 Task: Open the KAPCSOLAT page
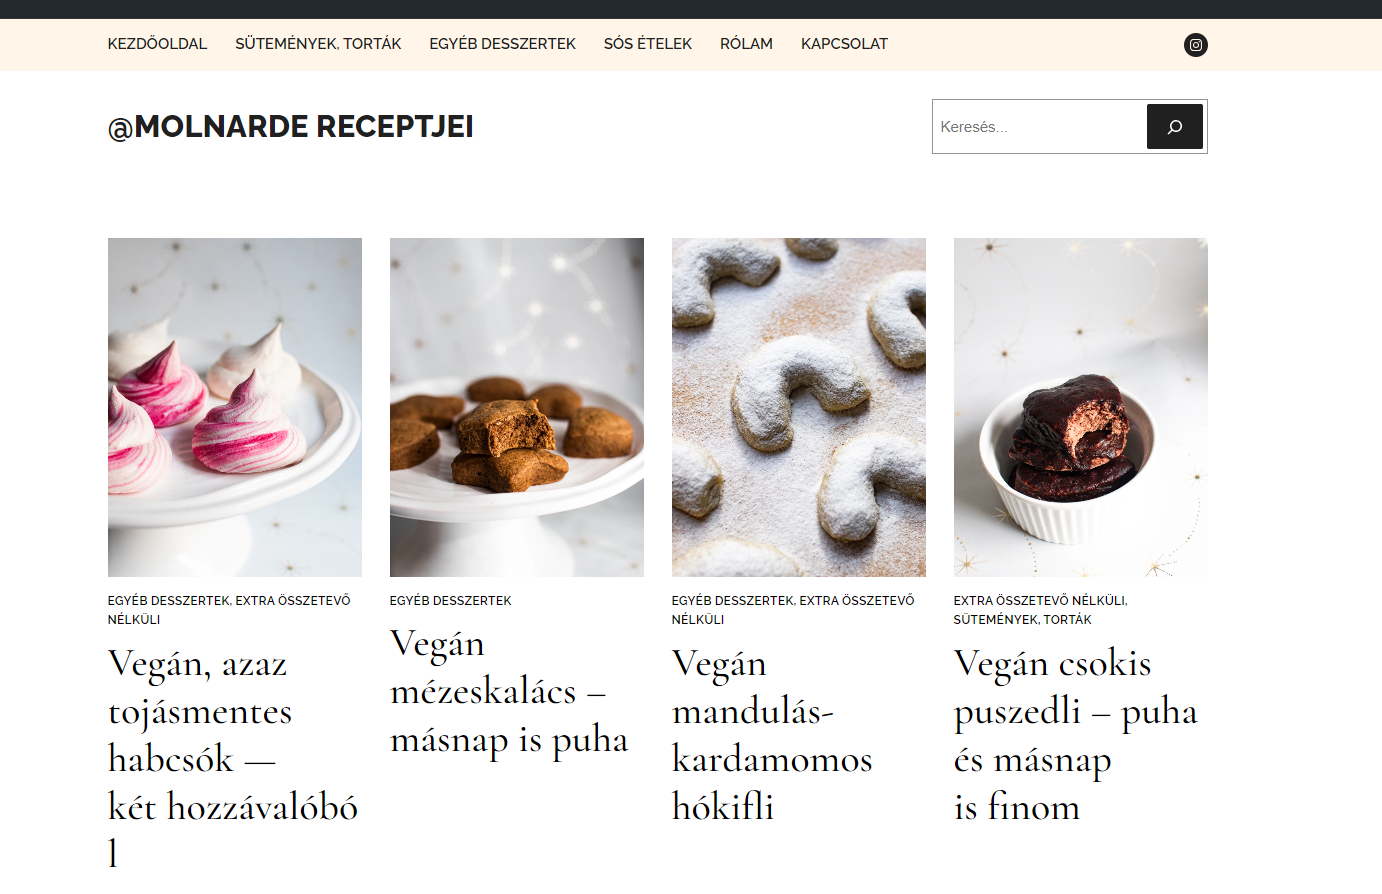(x=844, y=44)
